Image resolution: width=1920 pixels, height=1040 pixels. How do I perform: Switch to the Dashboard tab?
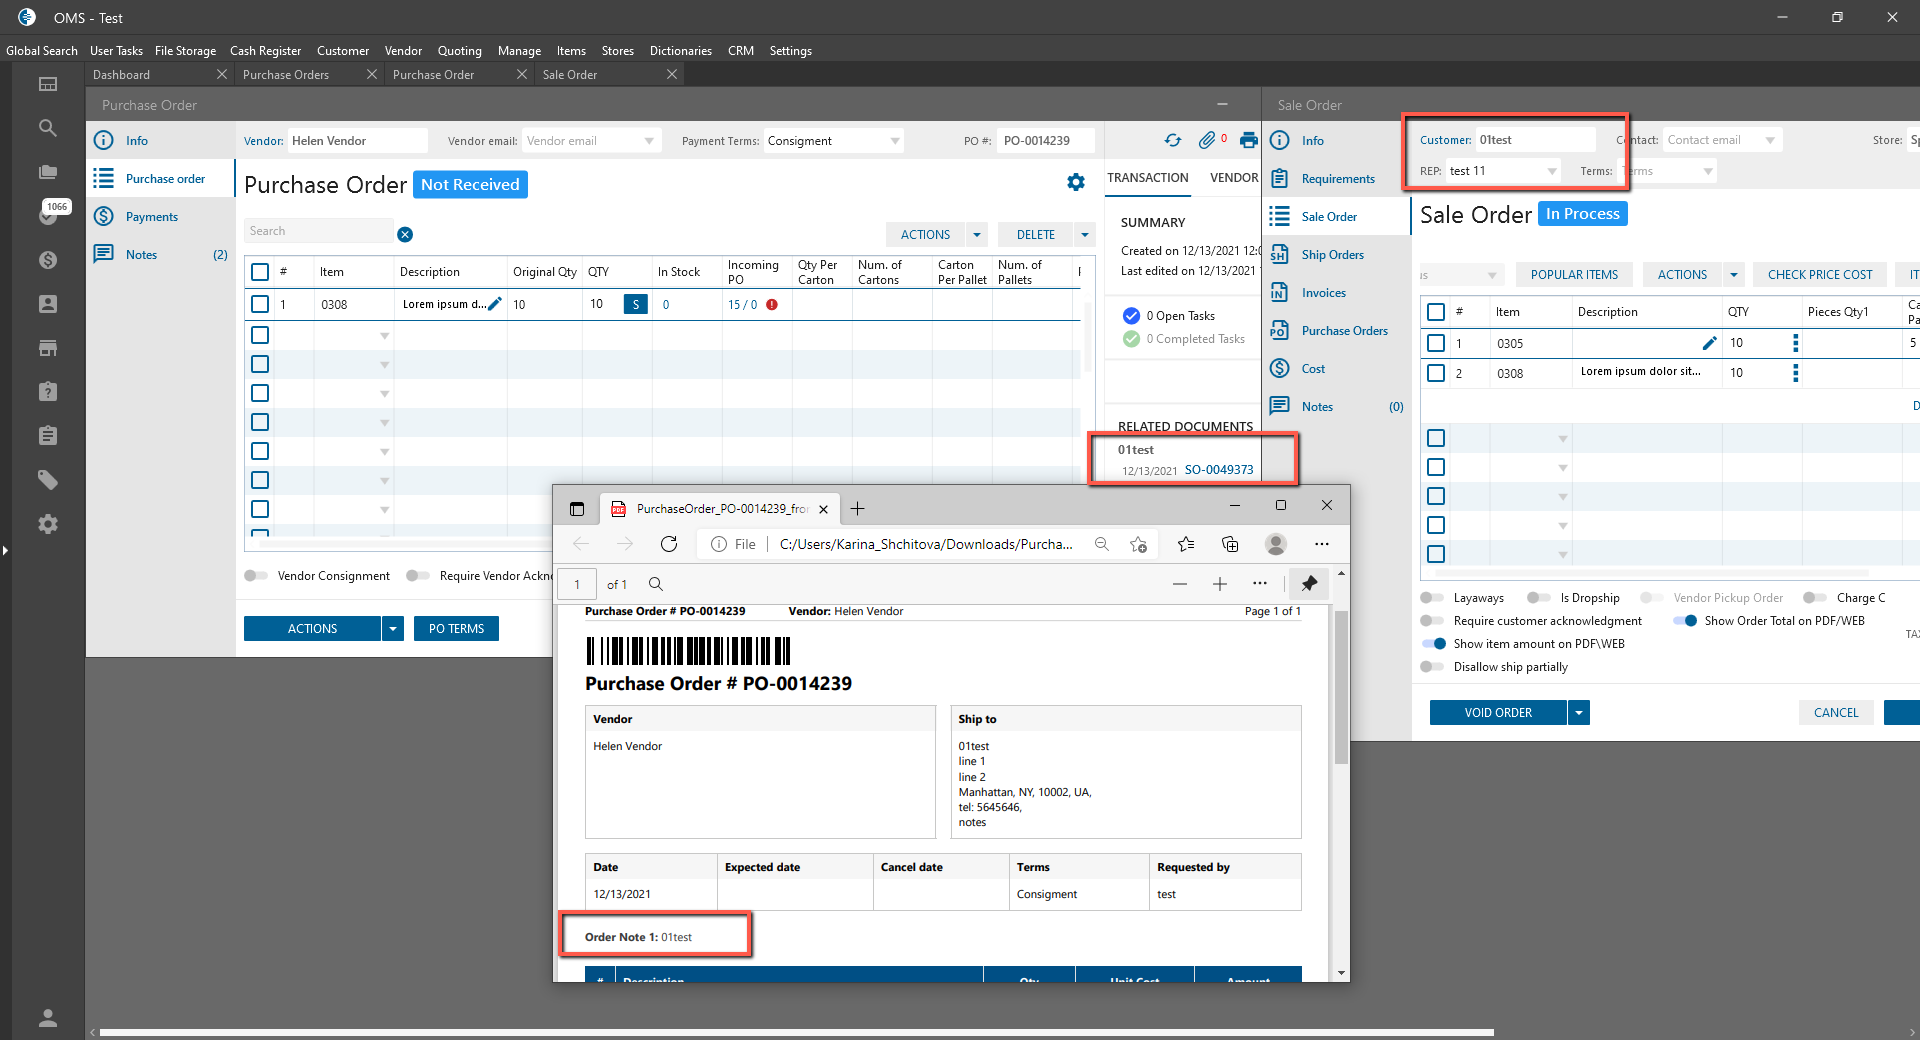[x=122, y=75]
